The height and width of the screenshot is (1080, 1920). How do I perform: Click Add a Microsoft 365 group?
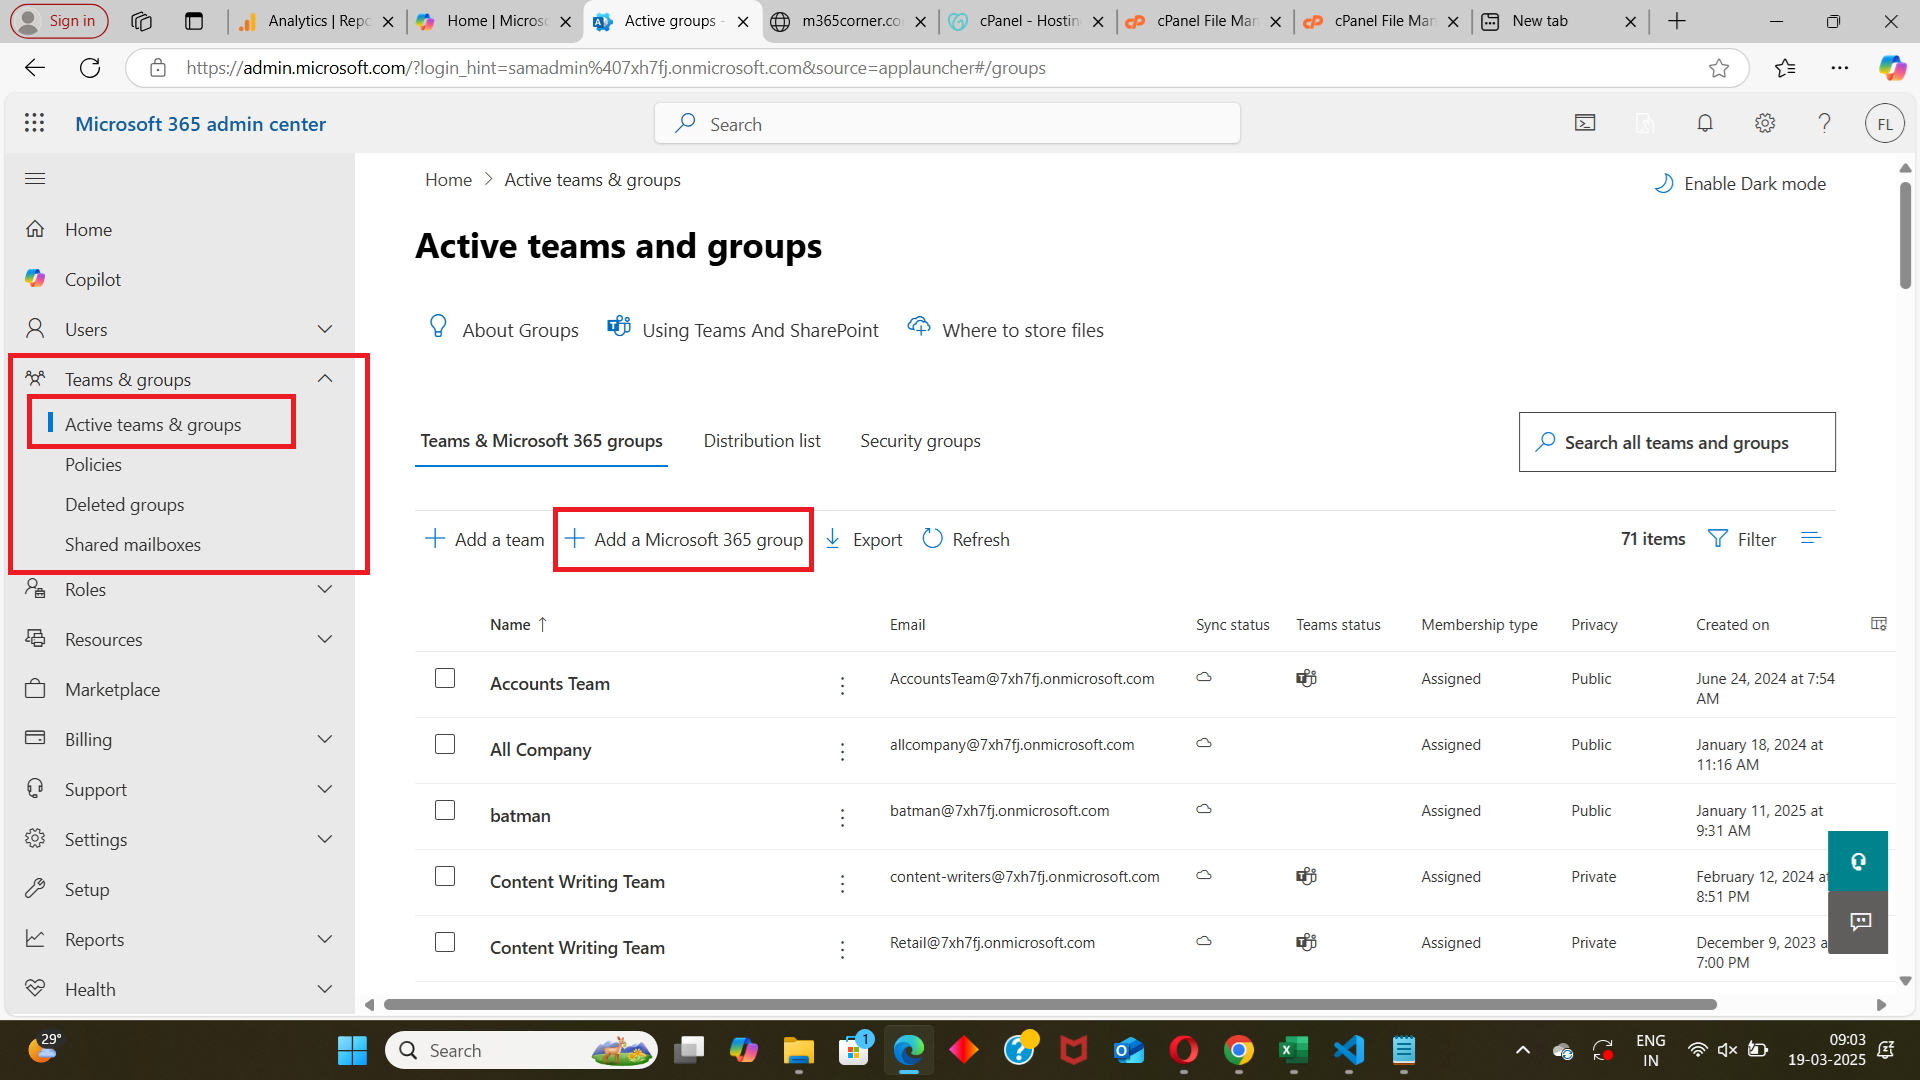(x=684, y=540)
